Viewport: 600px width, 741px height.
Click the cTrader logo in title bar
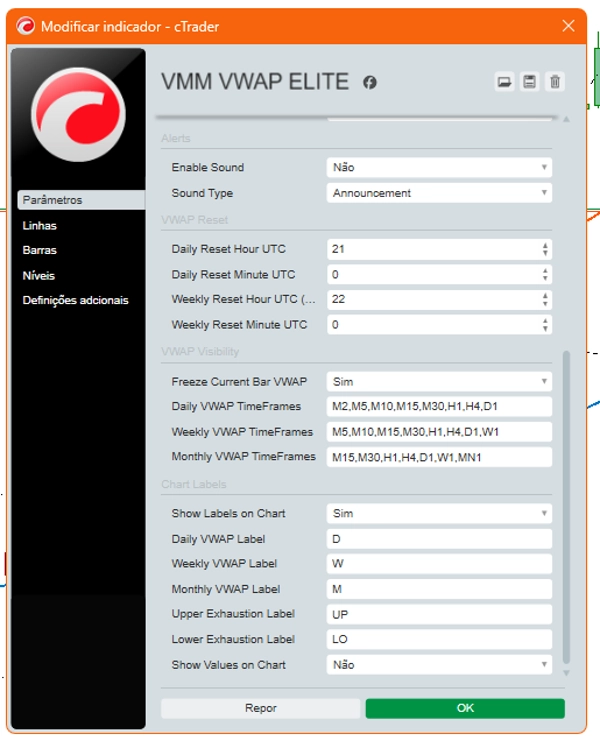coord(26,26)
